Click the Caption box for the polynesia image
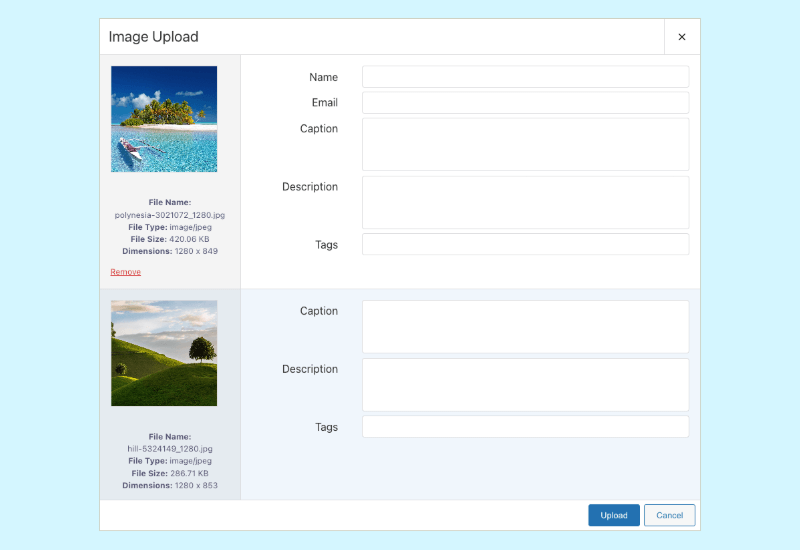 tap(525, 144)
